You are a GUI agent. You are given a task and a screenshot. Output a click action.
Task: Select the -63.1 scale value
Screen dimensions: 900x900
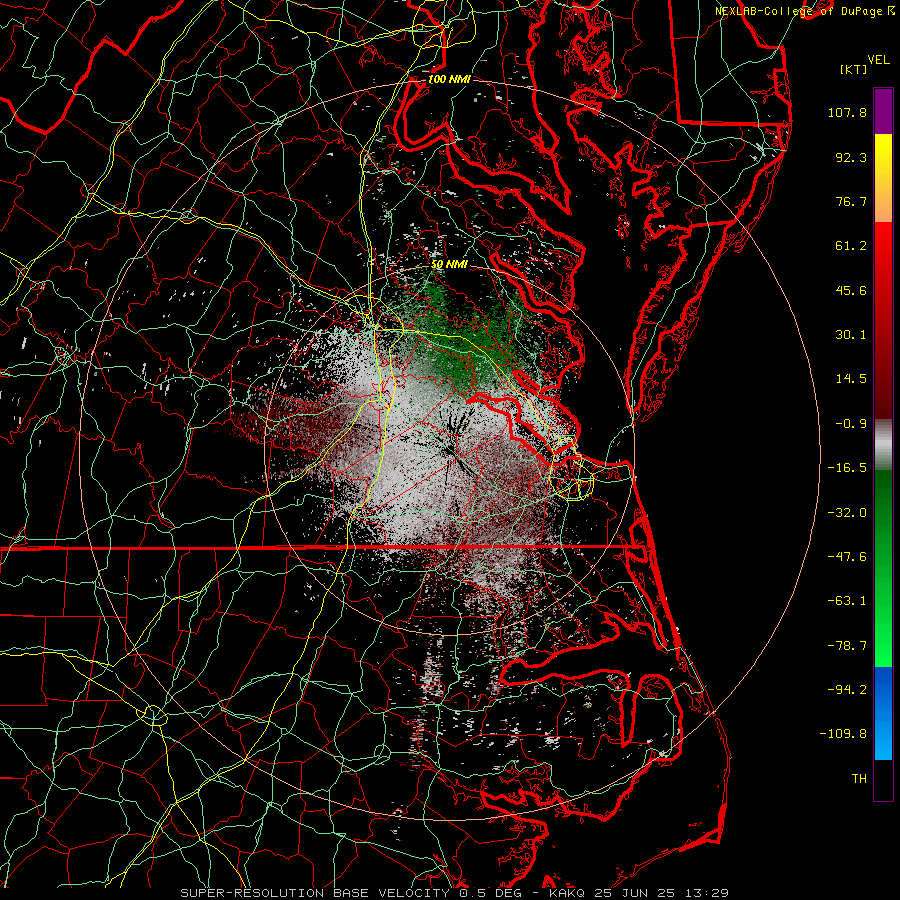coord(847,601)
